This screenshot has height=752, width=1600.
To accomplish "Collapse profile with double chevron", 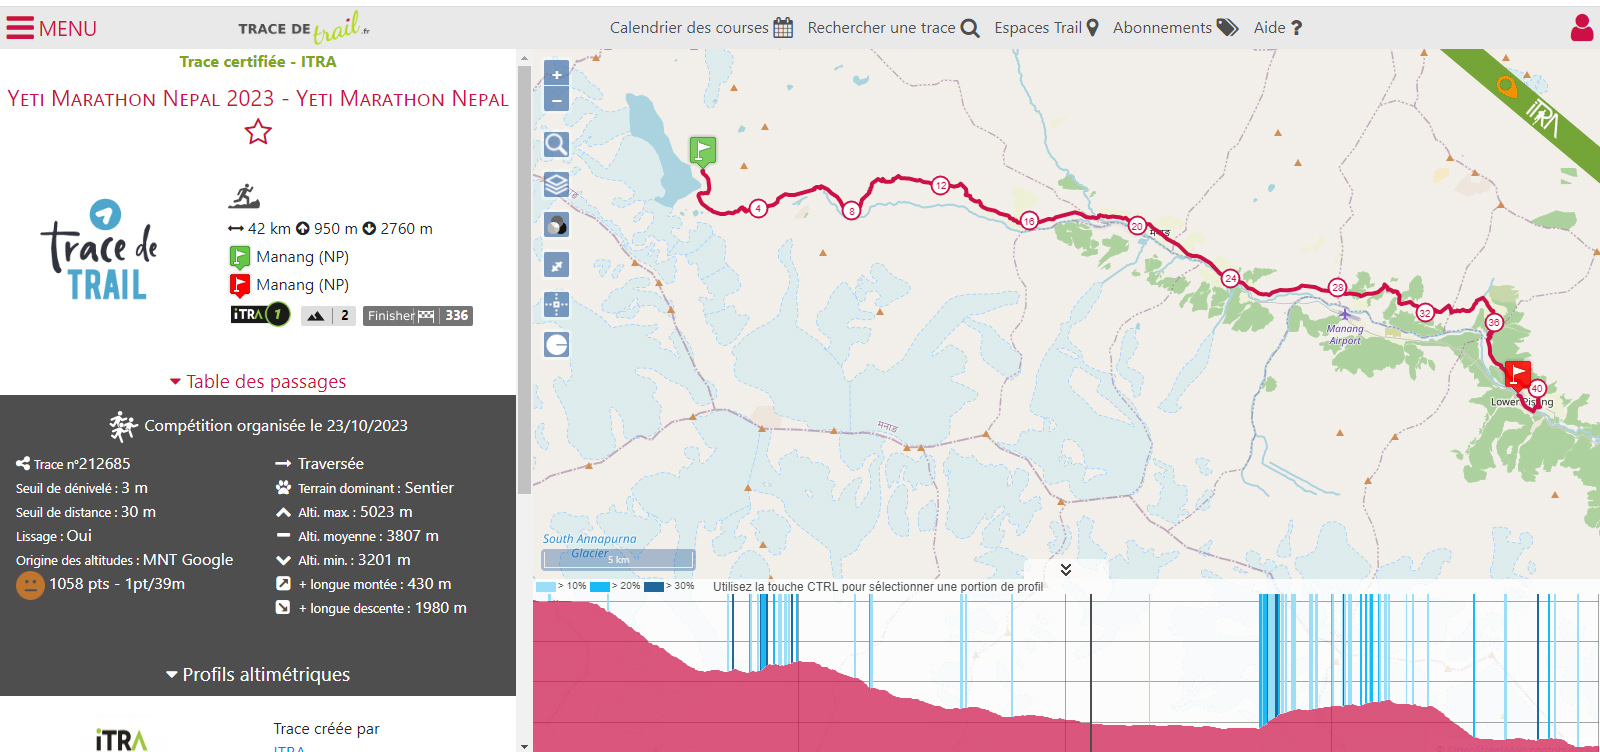I will [x=1066, y=570].
